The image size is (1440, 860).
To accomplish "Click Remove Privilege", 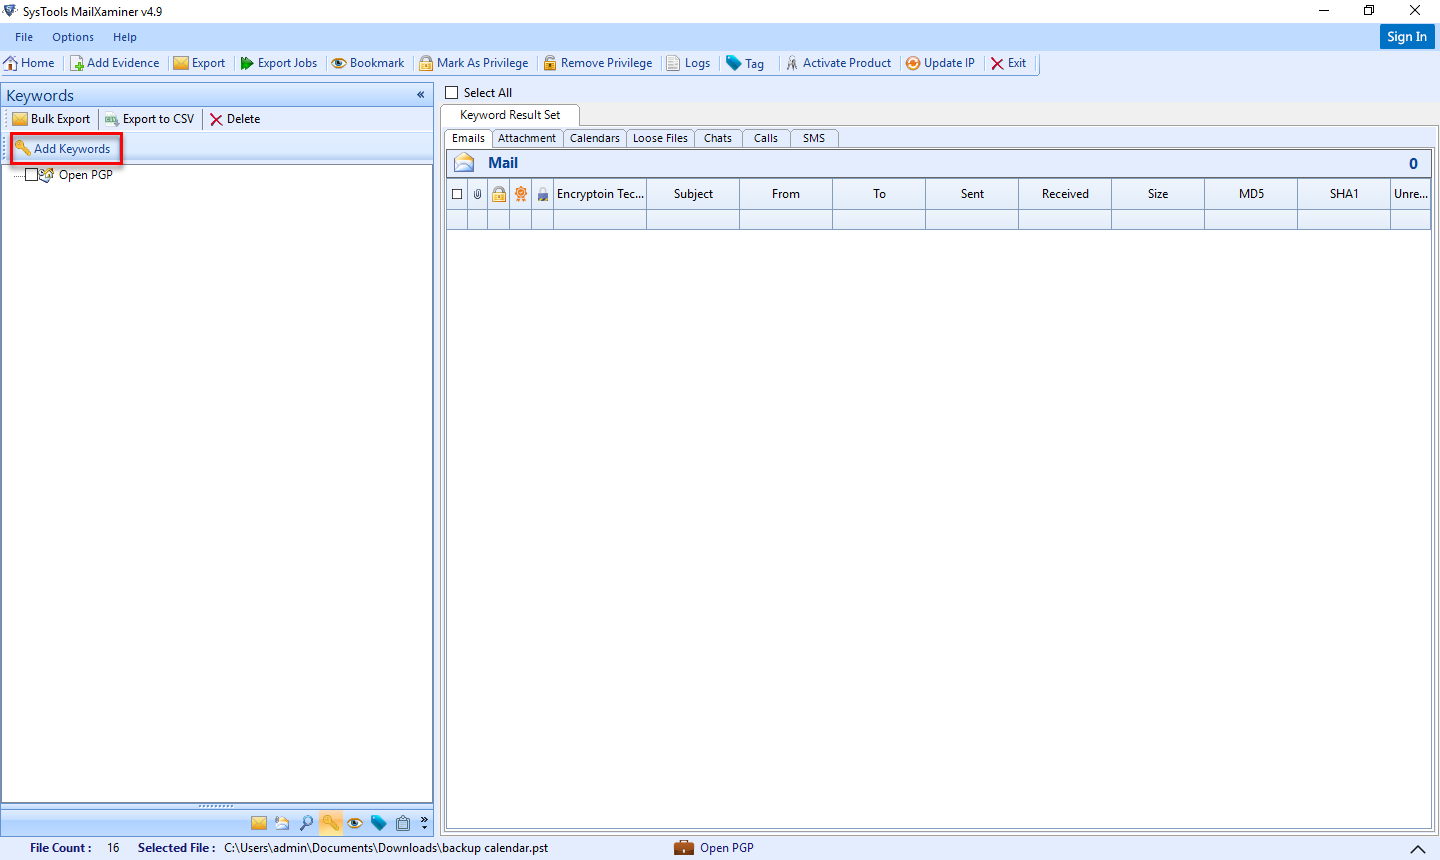I will coord(598,63).
